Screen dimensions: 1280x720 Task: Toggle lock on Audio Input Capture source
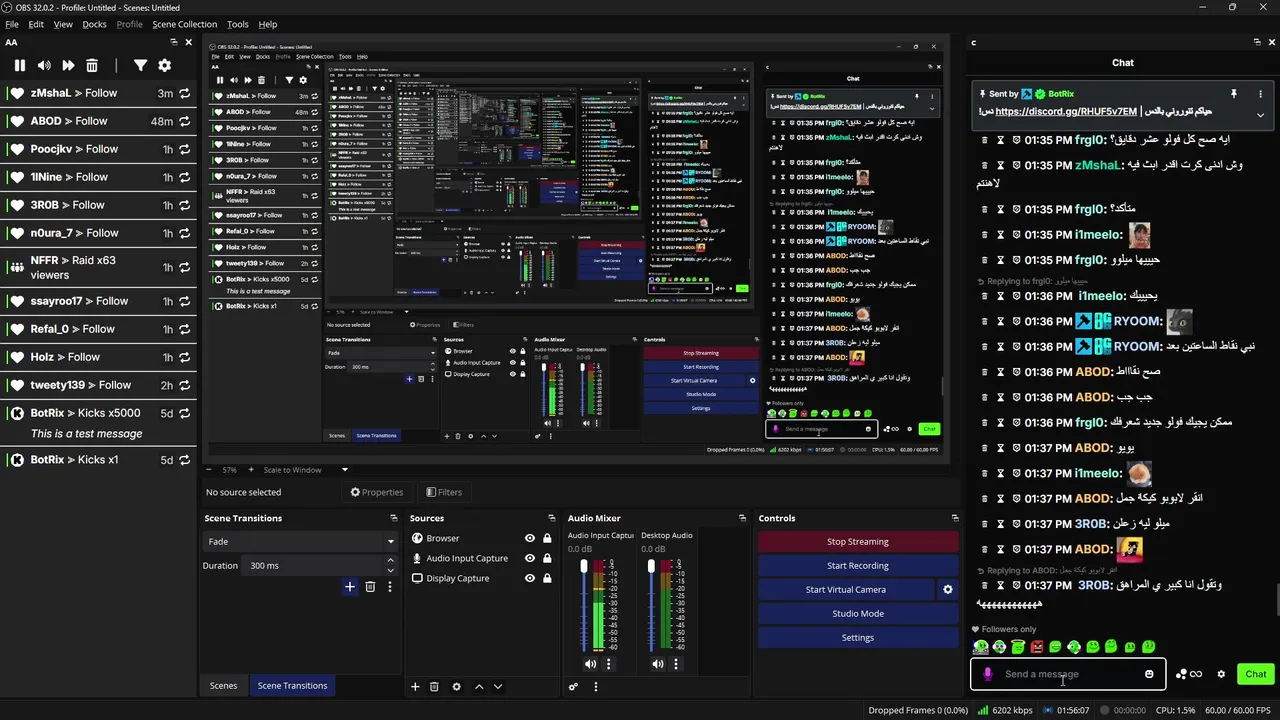click(x=547, y=558)
